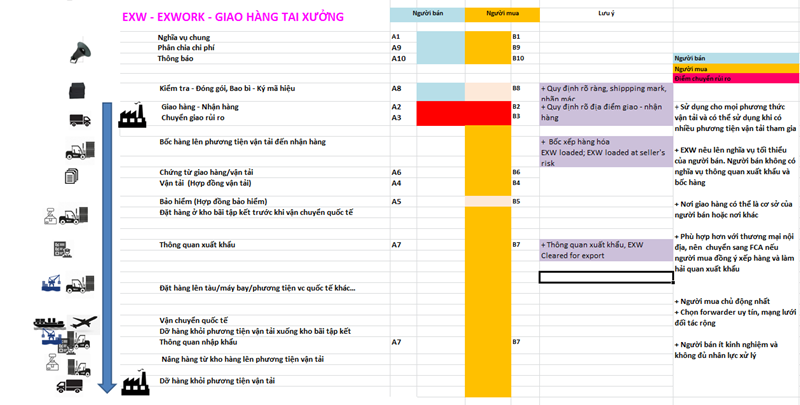Click the A1 code cell
The image size is (800, 405).
click(396, 37)
